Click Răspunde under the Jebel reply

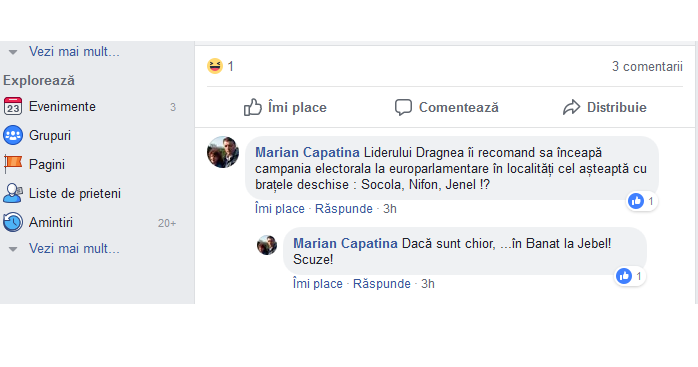coord(381,284)
